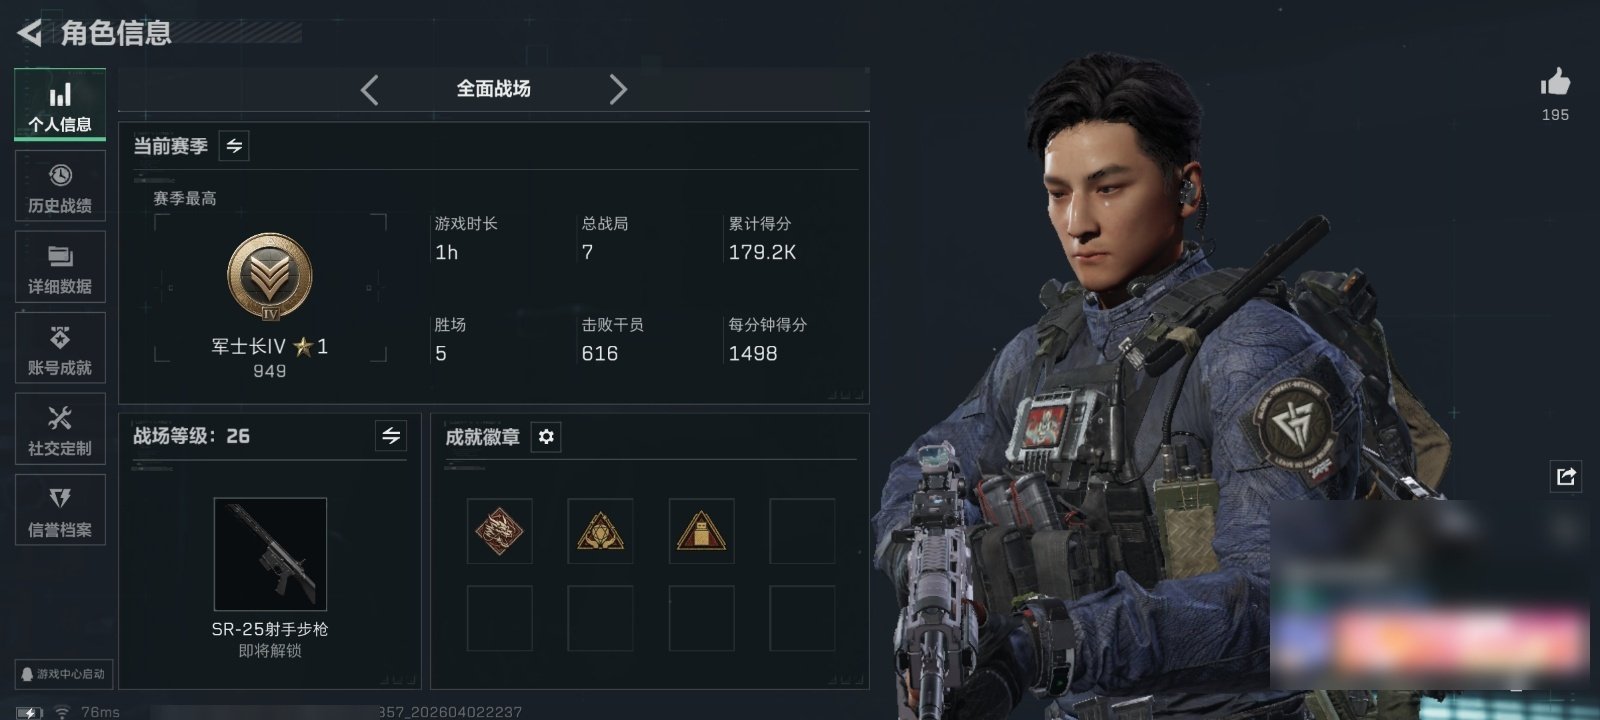
Task: Open 社交定制 from the sidebar
Action: tap(60, 429)
